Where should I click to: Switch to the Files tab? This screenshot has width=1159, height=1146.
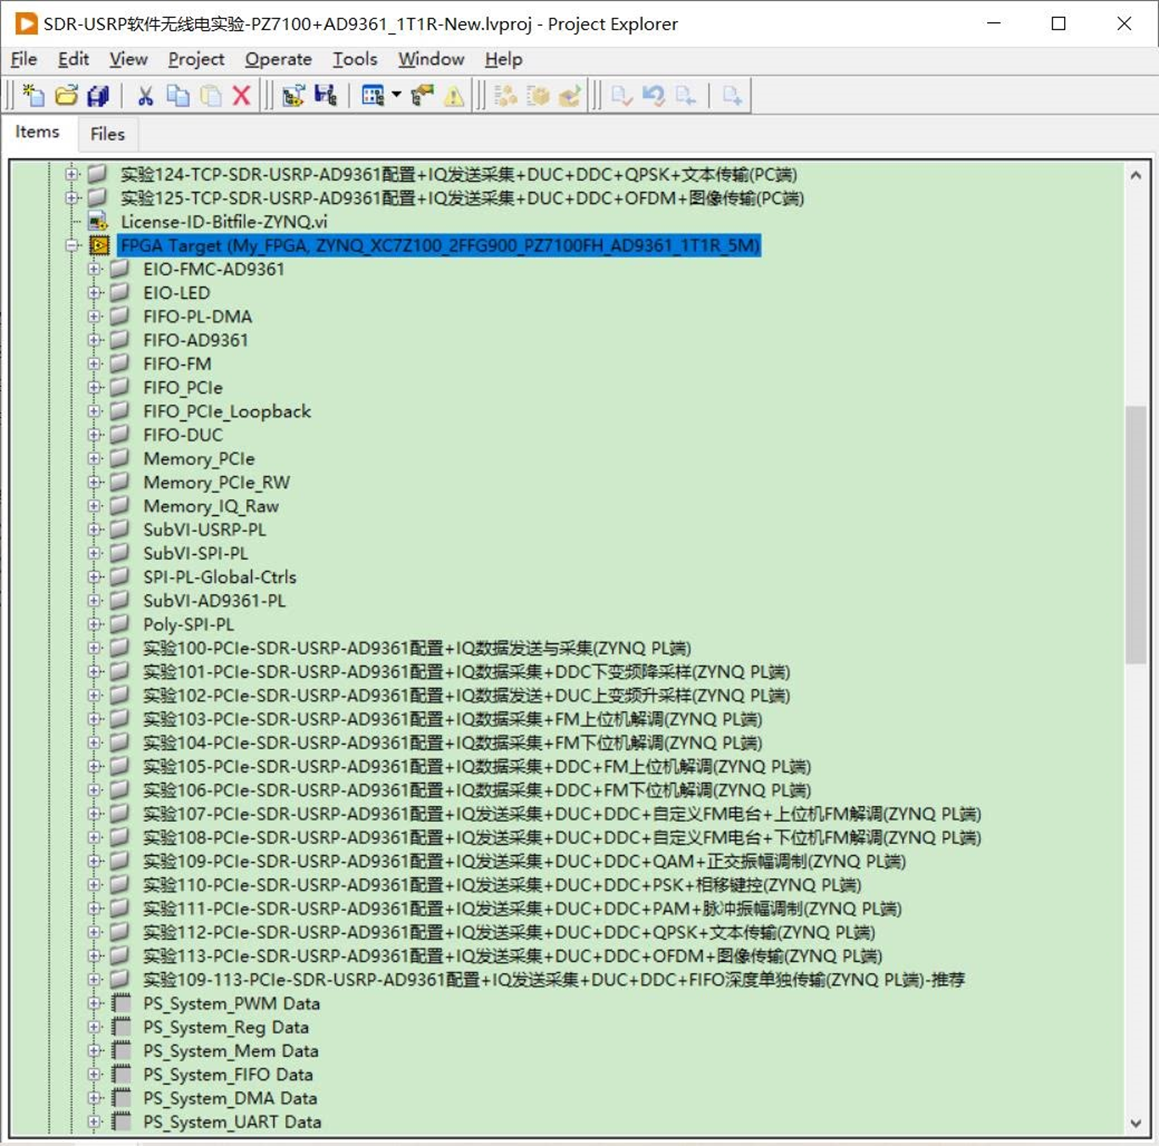(x=107, y=134)
